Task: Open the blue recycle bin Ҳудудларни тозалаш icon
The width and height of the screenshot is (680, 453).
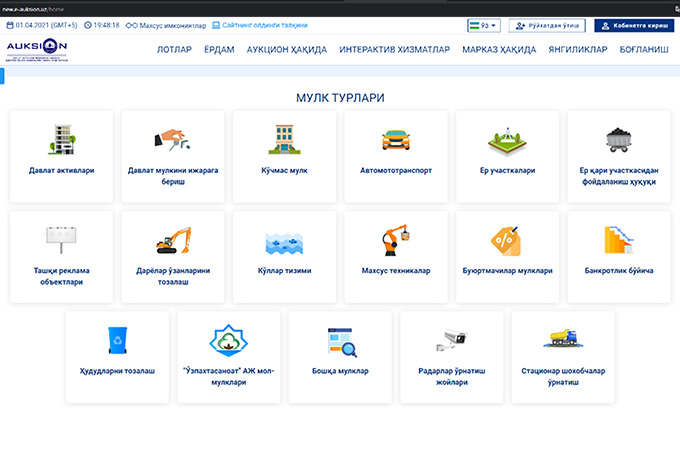Action: point(117,340)
